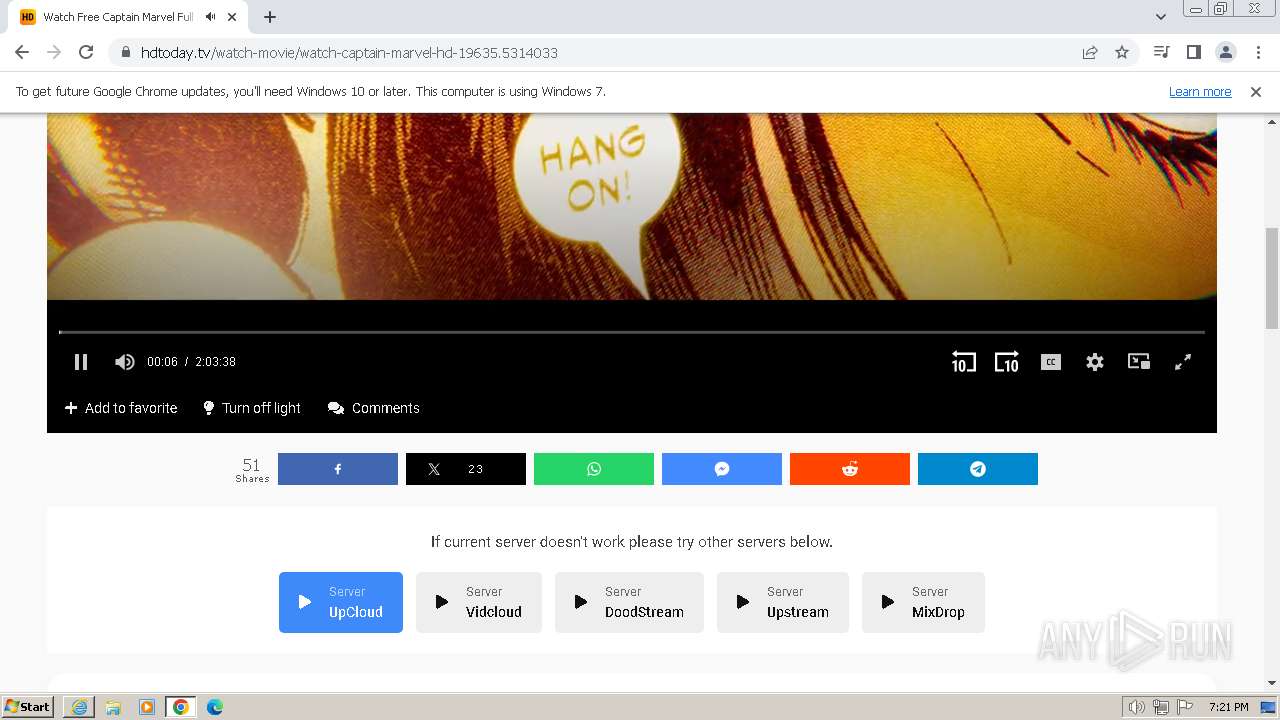Switch video to fullscreen

coord(1183,362)
